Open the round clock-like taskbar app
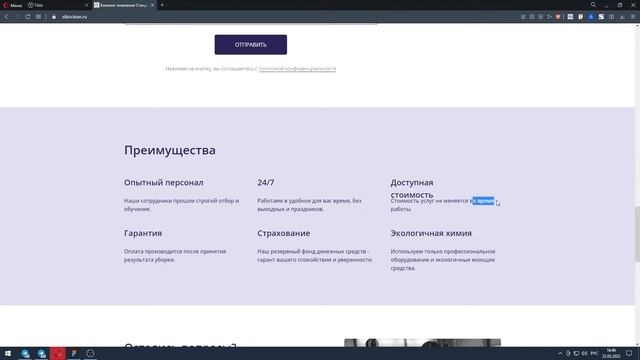 [90, 353]
